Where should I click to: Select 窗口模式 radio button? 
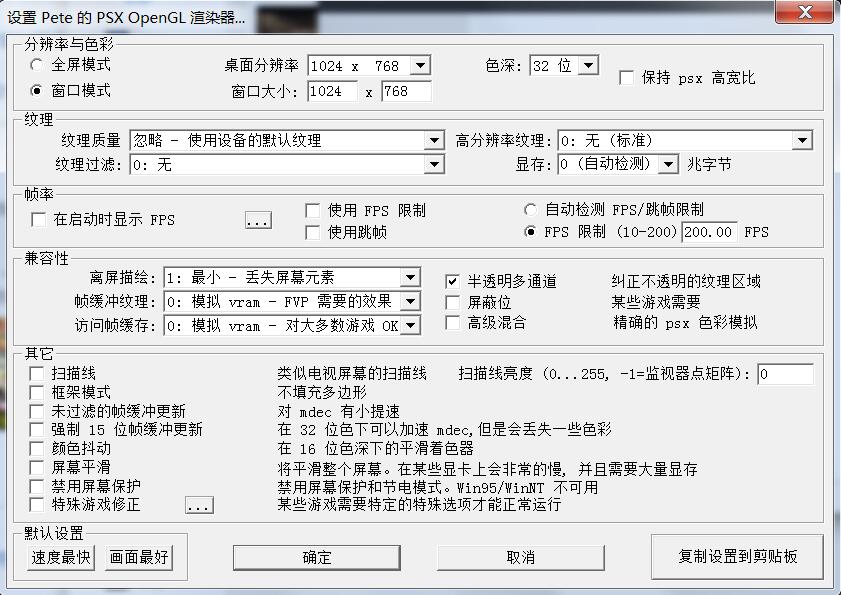(x=36, y=91)
